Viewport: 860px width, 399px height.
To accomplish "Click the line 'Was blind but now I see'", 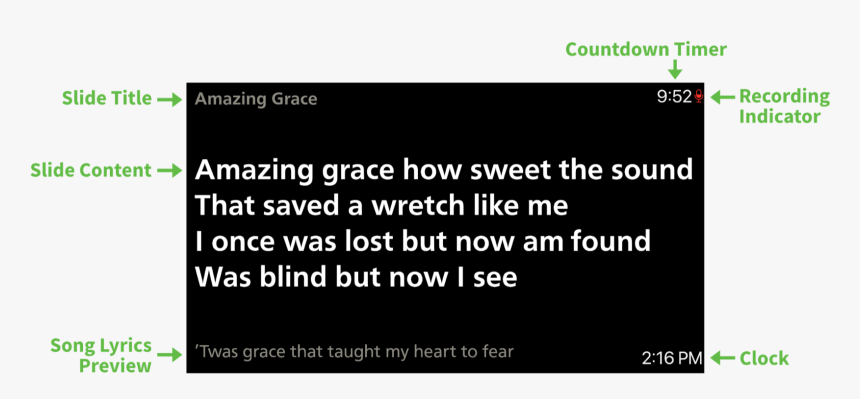I will pyautogui.click(x=357, y=278).
